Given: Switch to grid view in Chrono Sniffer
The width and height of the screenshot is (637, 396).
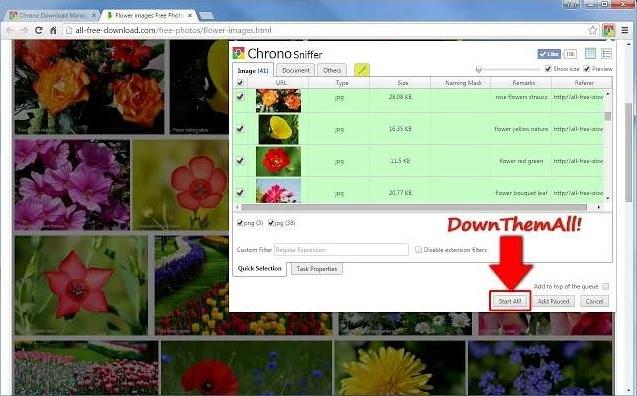Looking at the screenshot, I should [590, 54].
